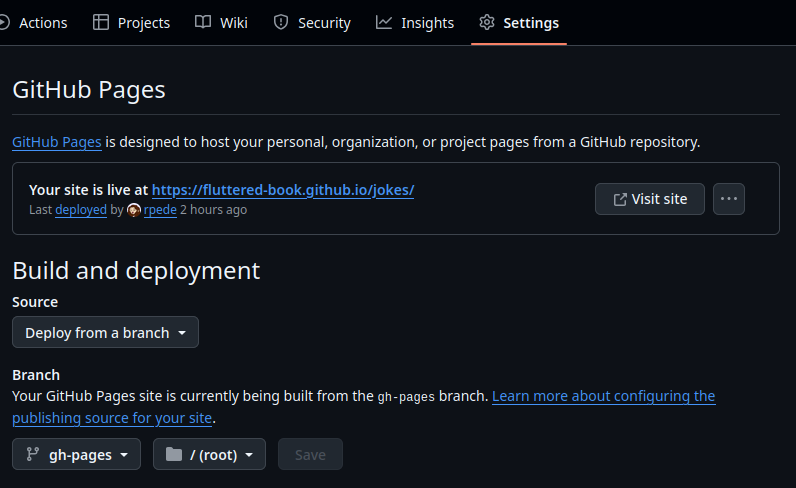This screenshot has width=796, height=488.
Task: Click the Projects table icon
Action: coord(101,22)
